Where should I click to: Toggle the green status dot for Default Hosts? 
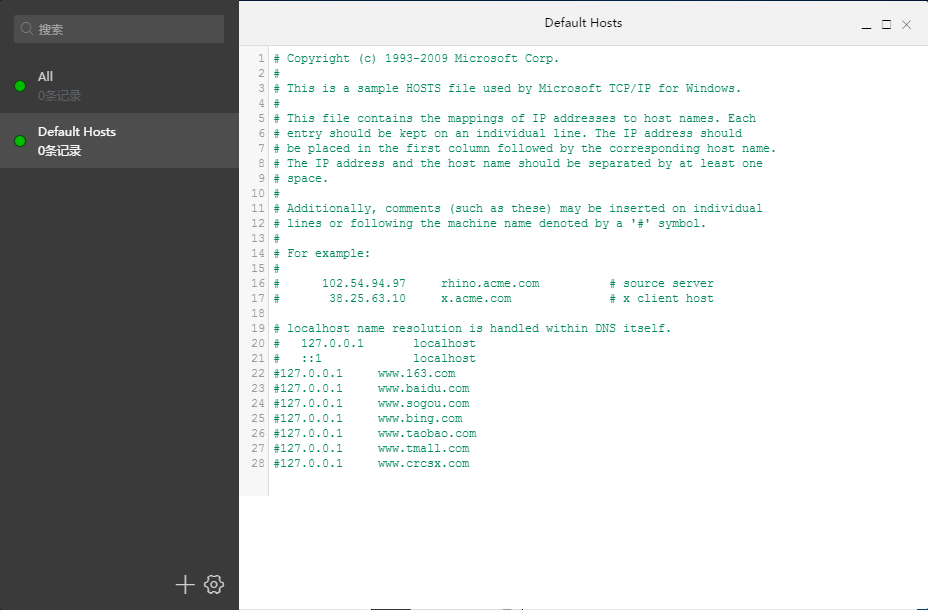[x=20, y=141]
